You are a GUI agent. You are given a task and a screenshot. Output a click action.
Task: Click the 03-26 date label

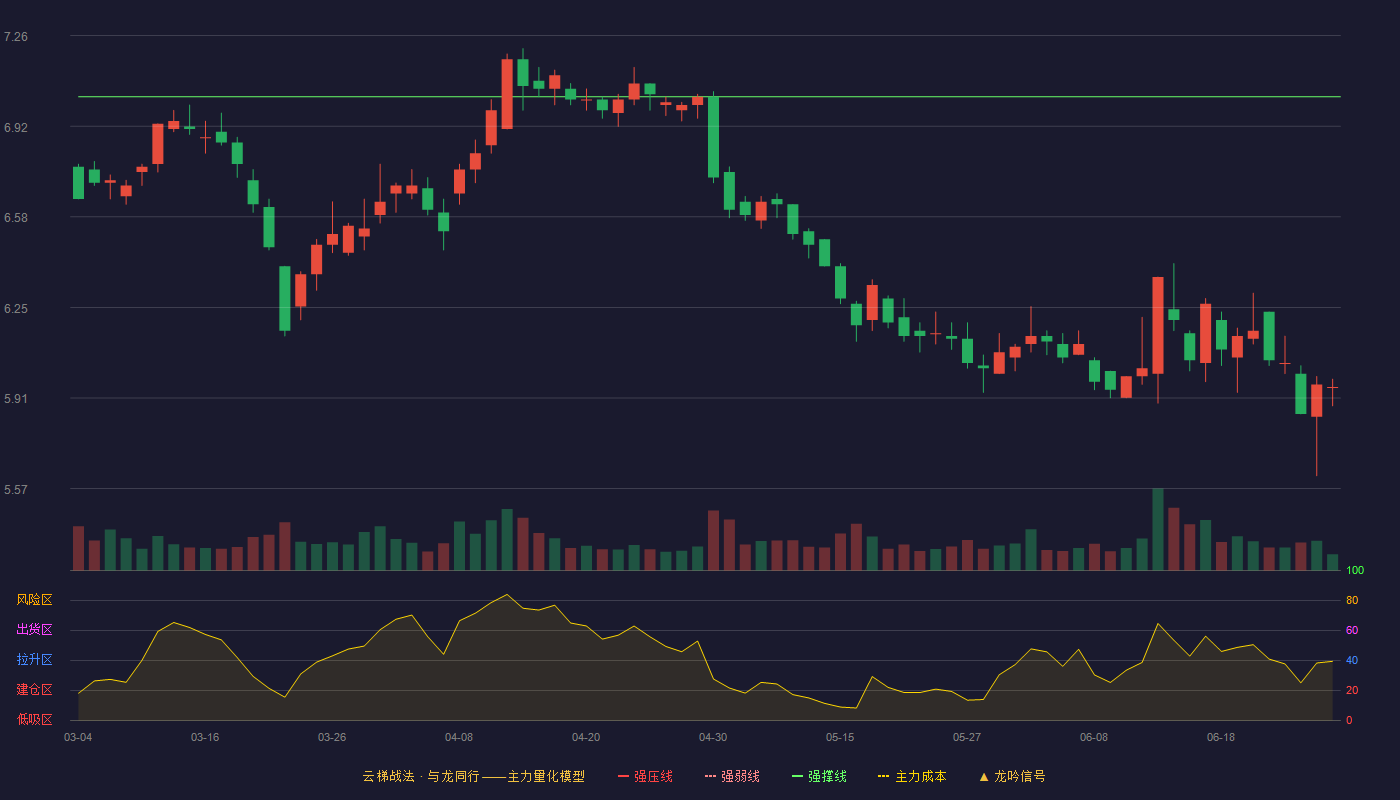coord(332,737)
